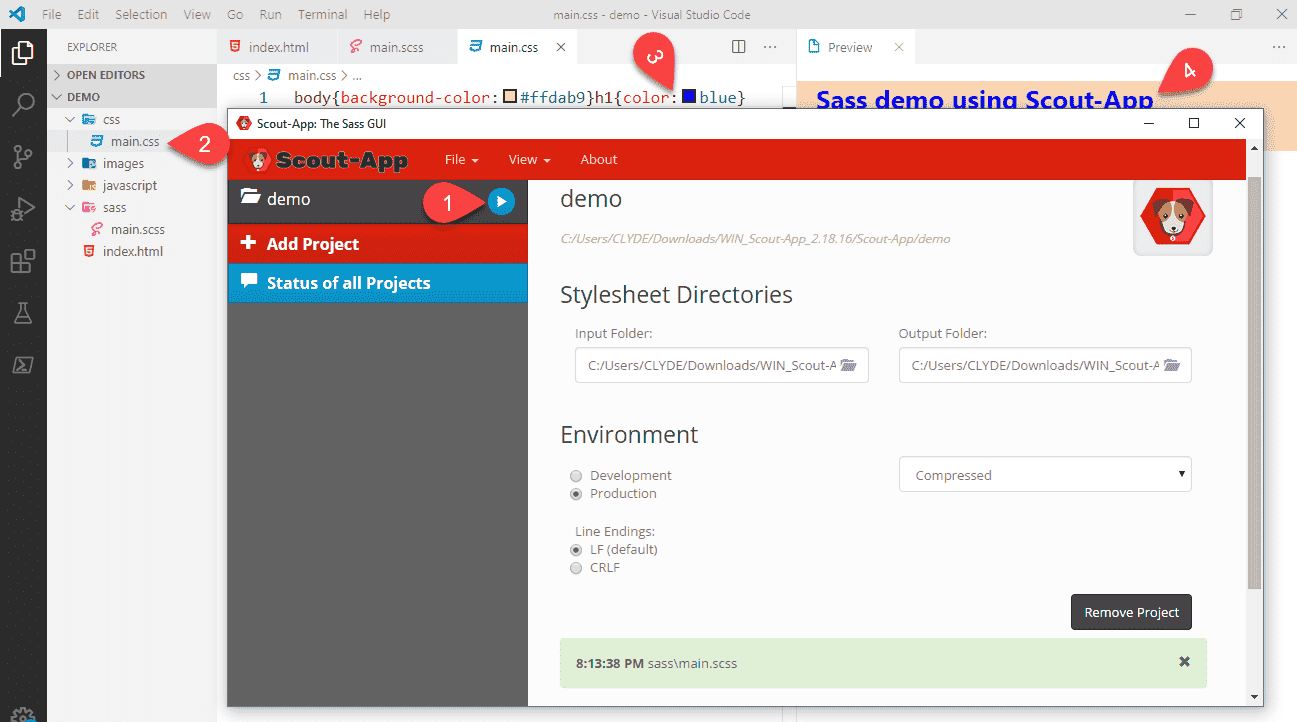Click the VS Code logo in title bar
1297x722 pixels.
16,14
